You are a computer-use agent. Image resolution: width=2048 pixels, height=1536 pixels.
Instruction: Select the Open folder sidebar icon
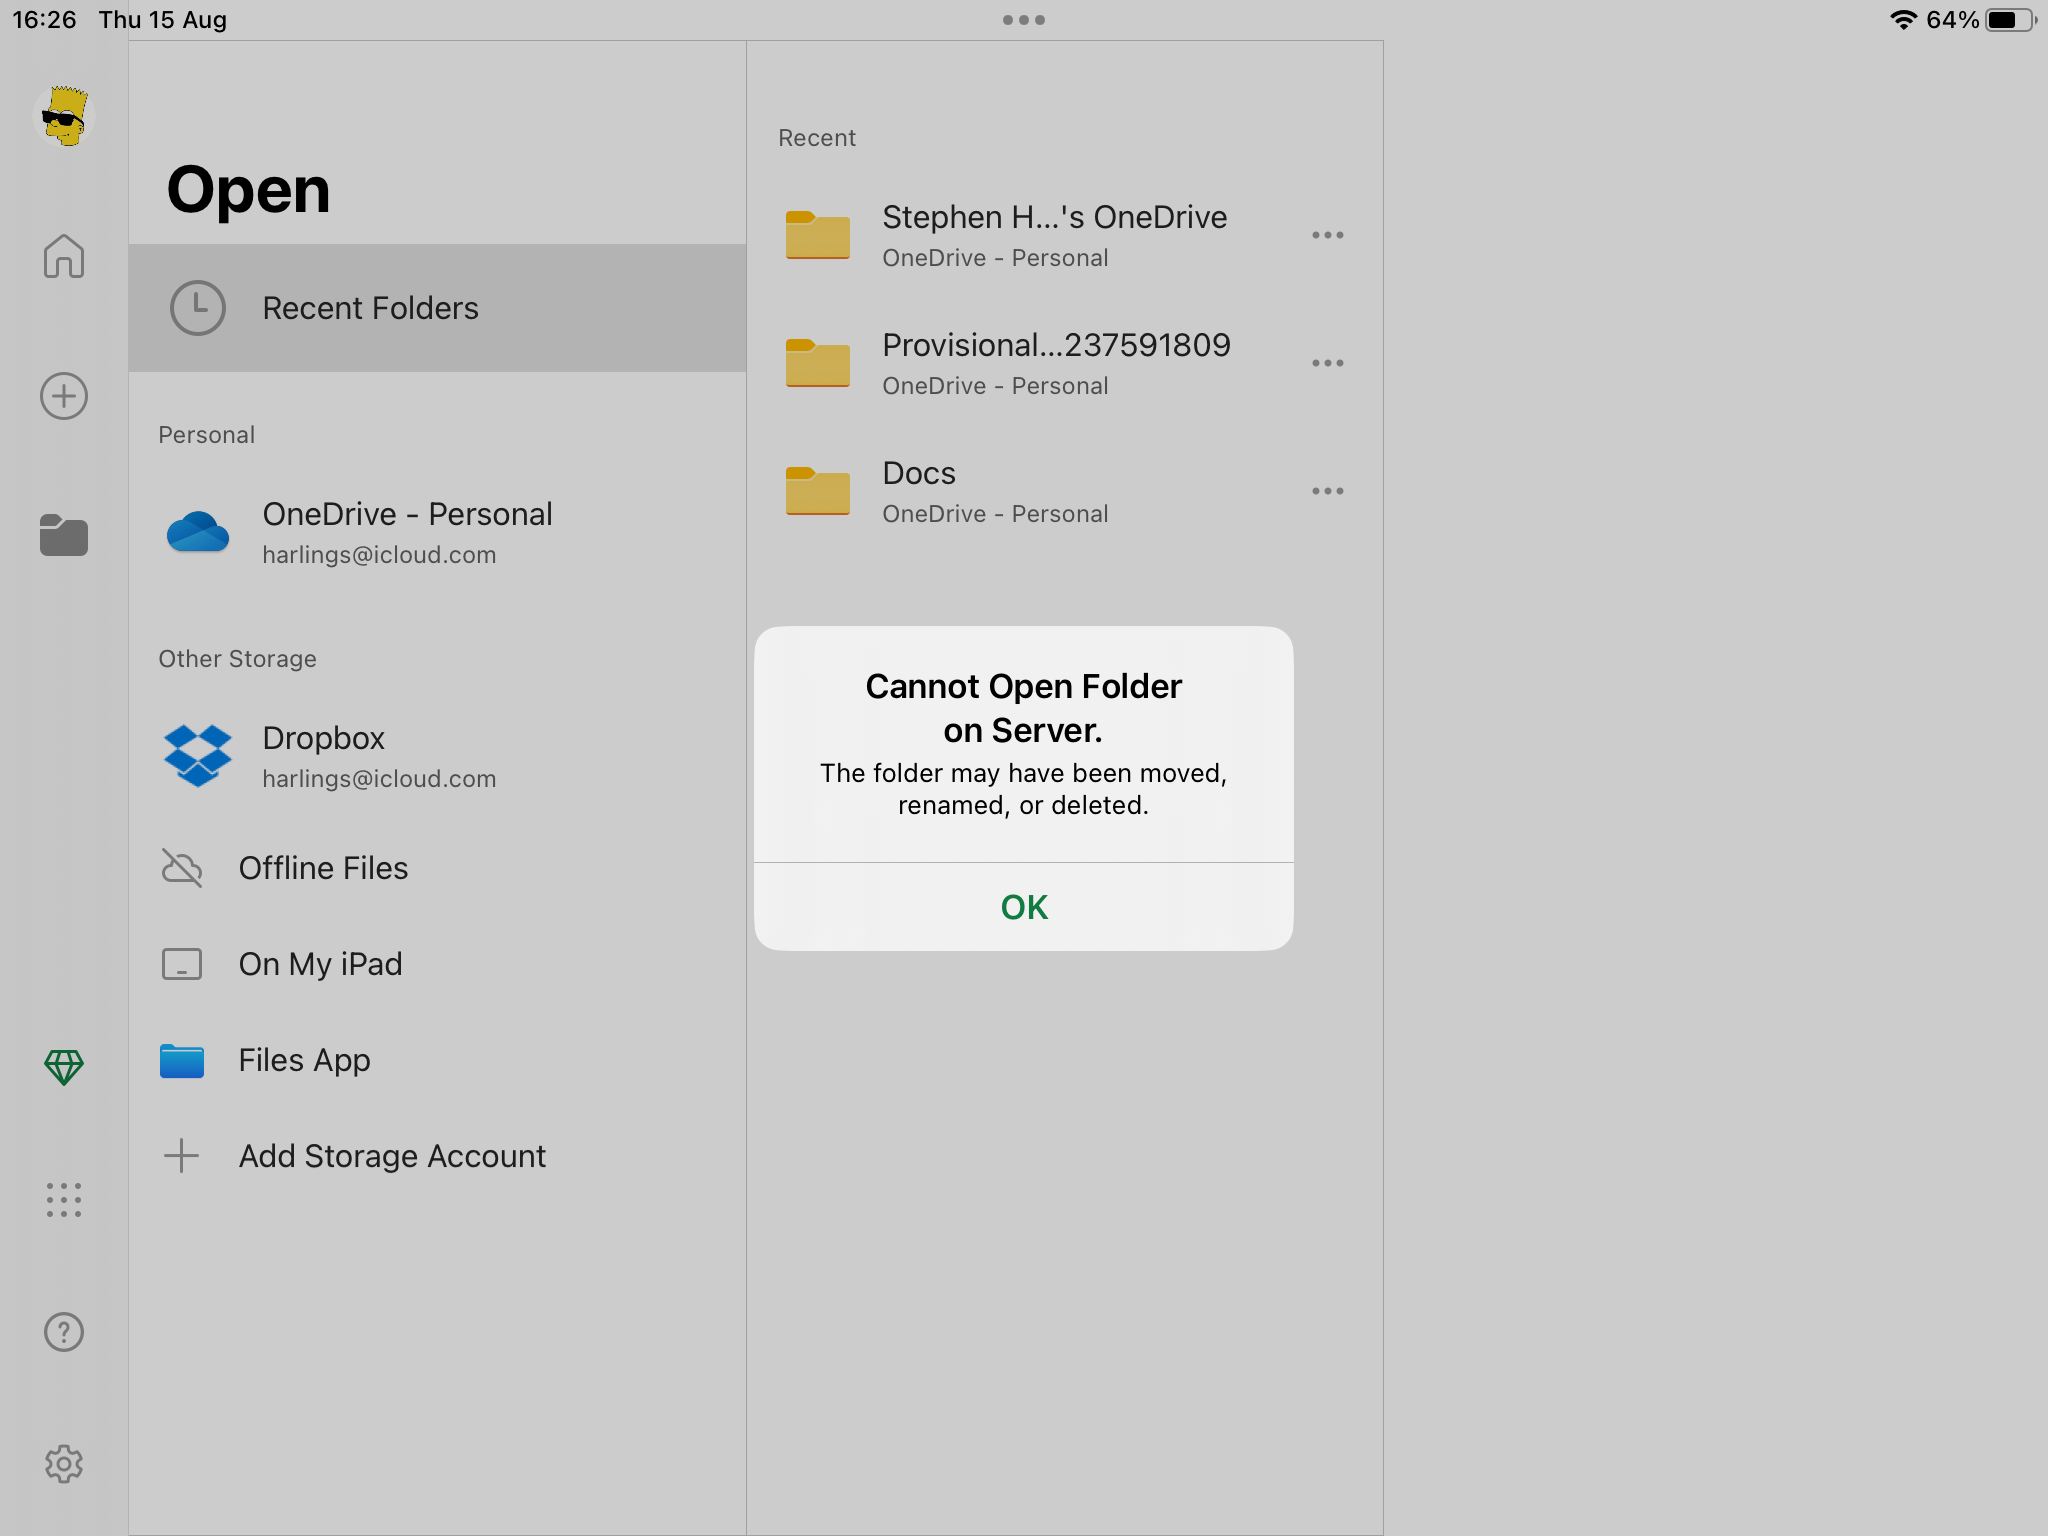tap(64, 535)
